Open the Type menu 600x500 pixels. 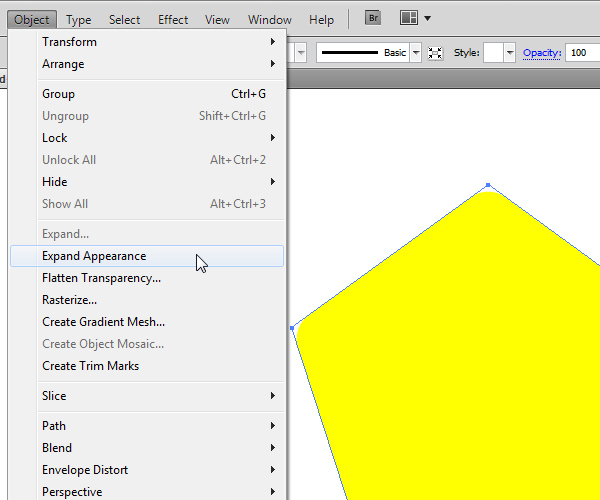pos(78,20)
